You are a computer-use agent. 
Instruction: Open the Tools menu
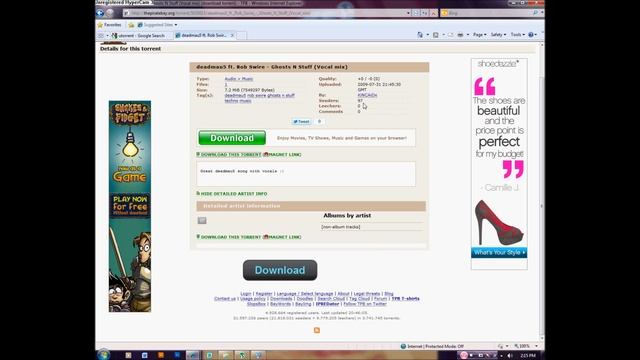[518, 35]
